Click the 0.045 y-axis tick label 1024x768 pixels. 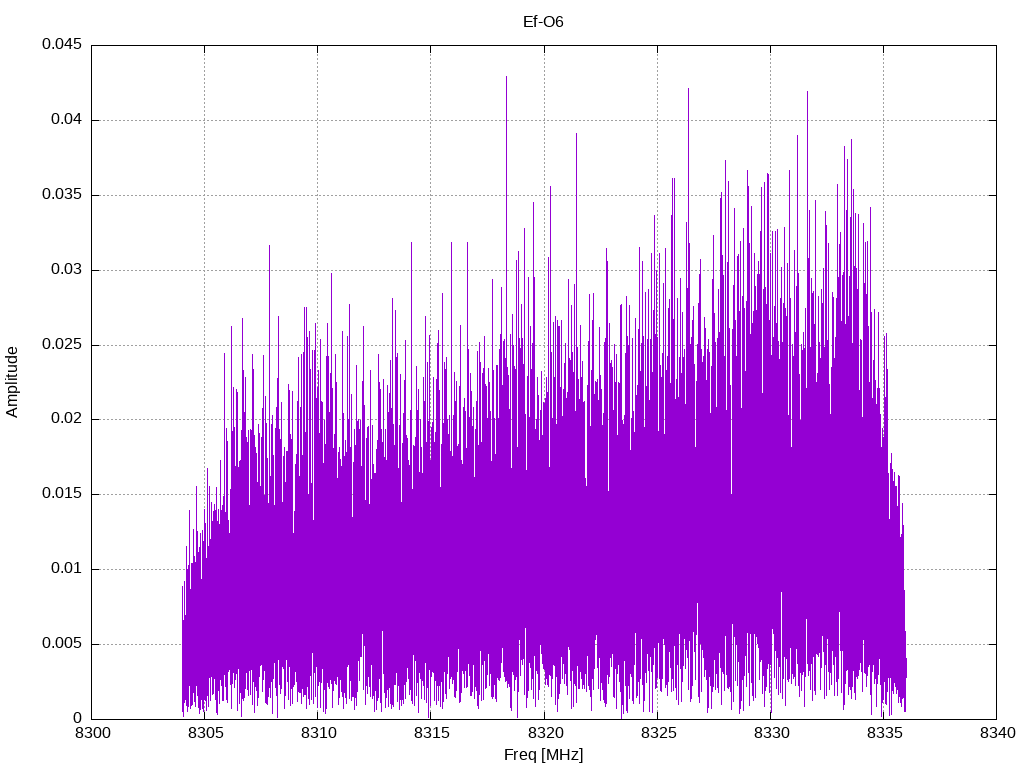[x=62, y=44]
